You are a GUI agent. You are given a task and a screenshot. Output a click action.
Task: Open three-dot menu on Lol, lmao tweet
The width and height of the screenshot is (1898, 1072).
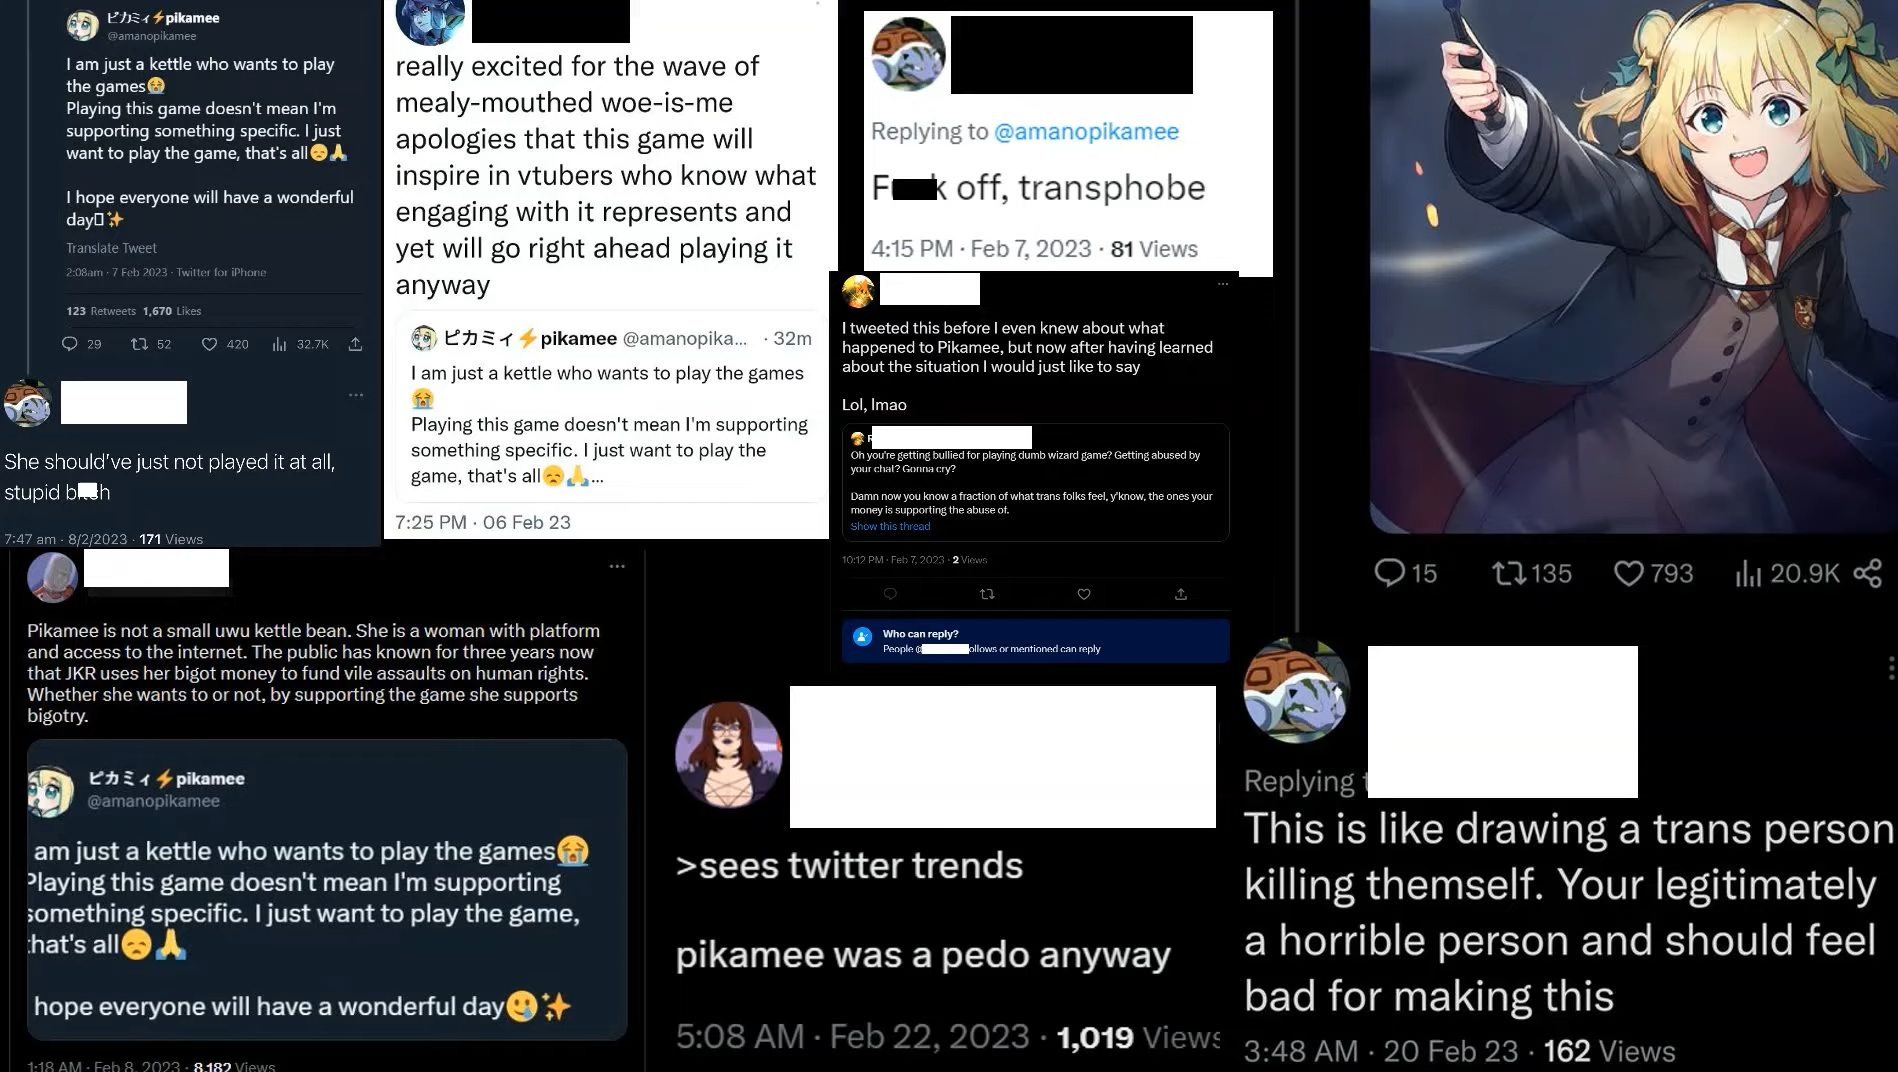(x=1222, y=284)
